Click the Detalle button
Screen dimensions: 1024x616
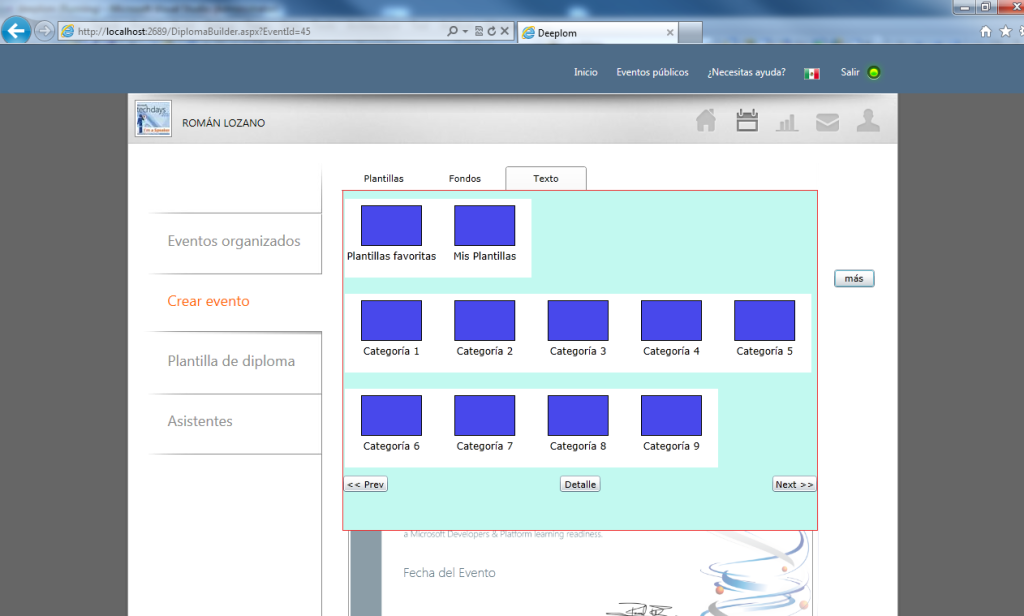point(580,485)
